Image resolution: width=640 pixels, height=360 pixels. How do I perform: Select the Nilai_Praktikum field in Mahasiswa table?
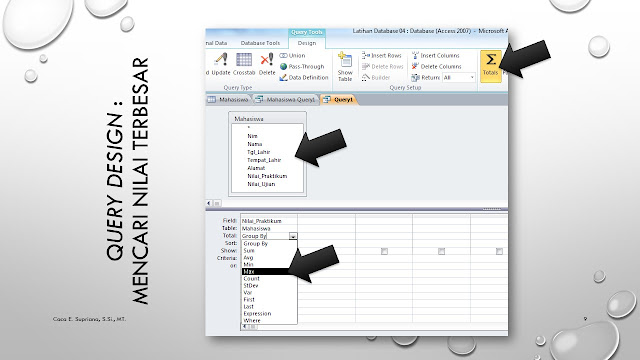point(267,176)
